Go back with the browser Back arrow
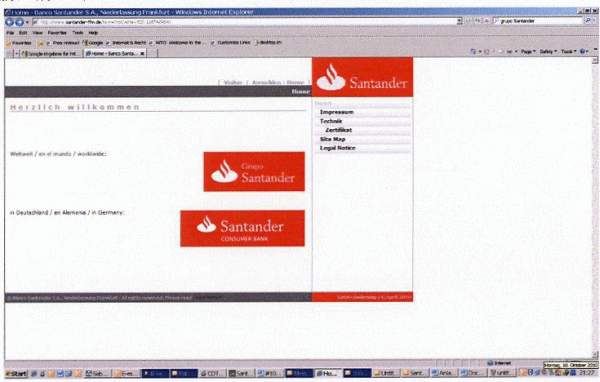The height and width of the screenshot is (382, 600). (10, 22)
